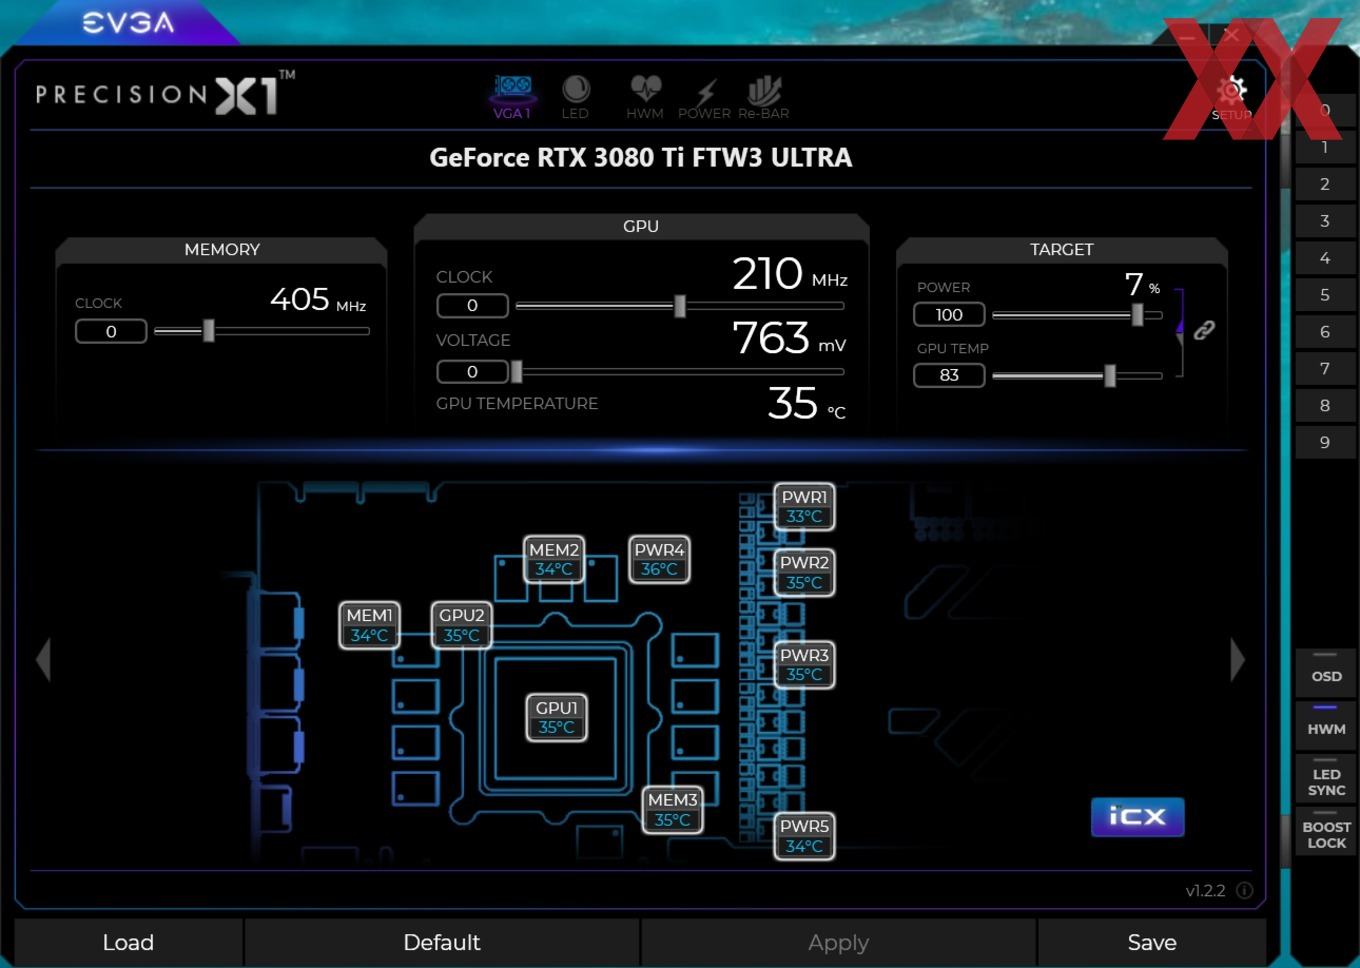Select profile slot 3
1360x968 pixels.
tap(1325, 221)
